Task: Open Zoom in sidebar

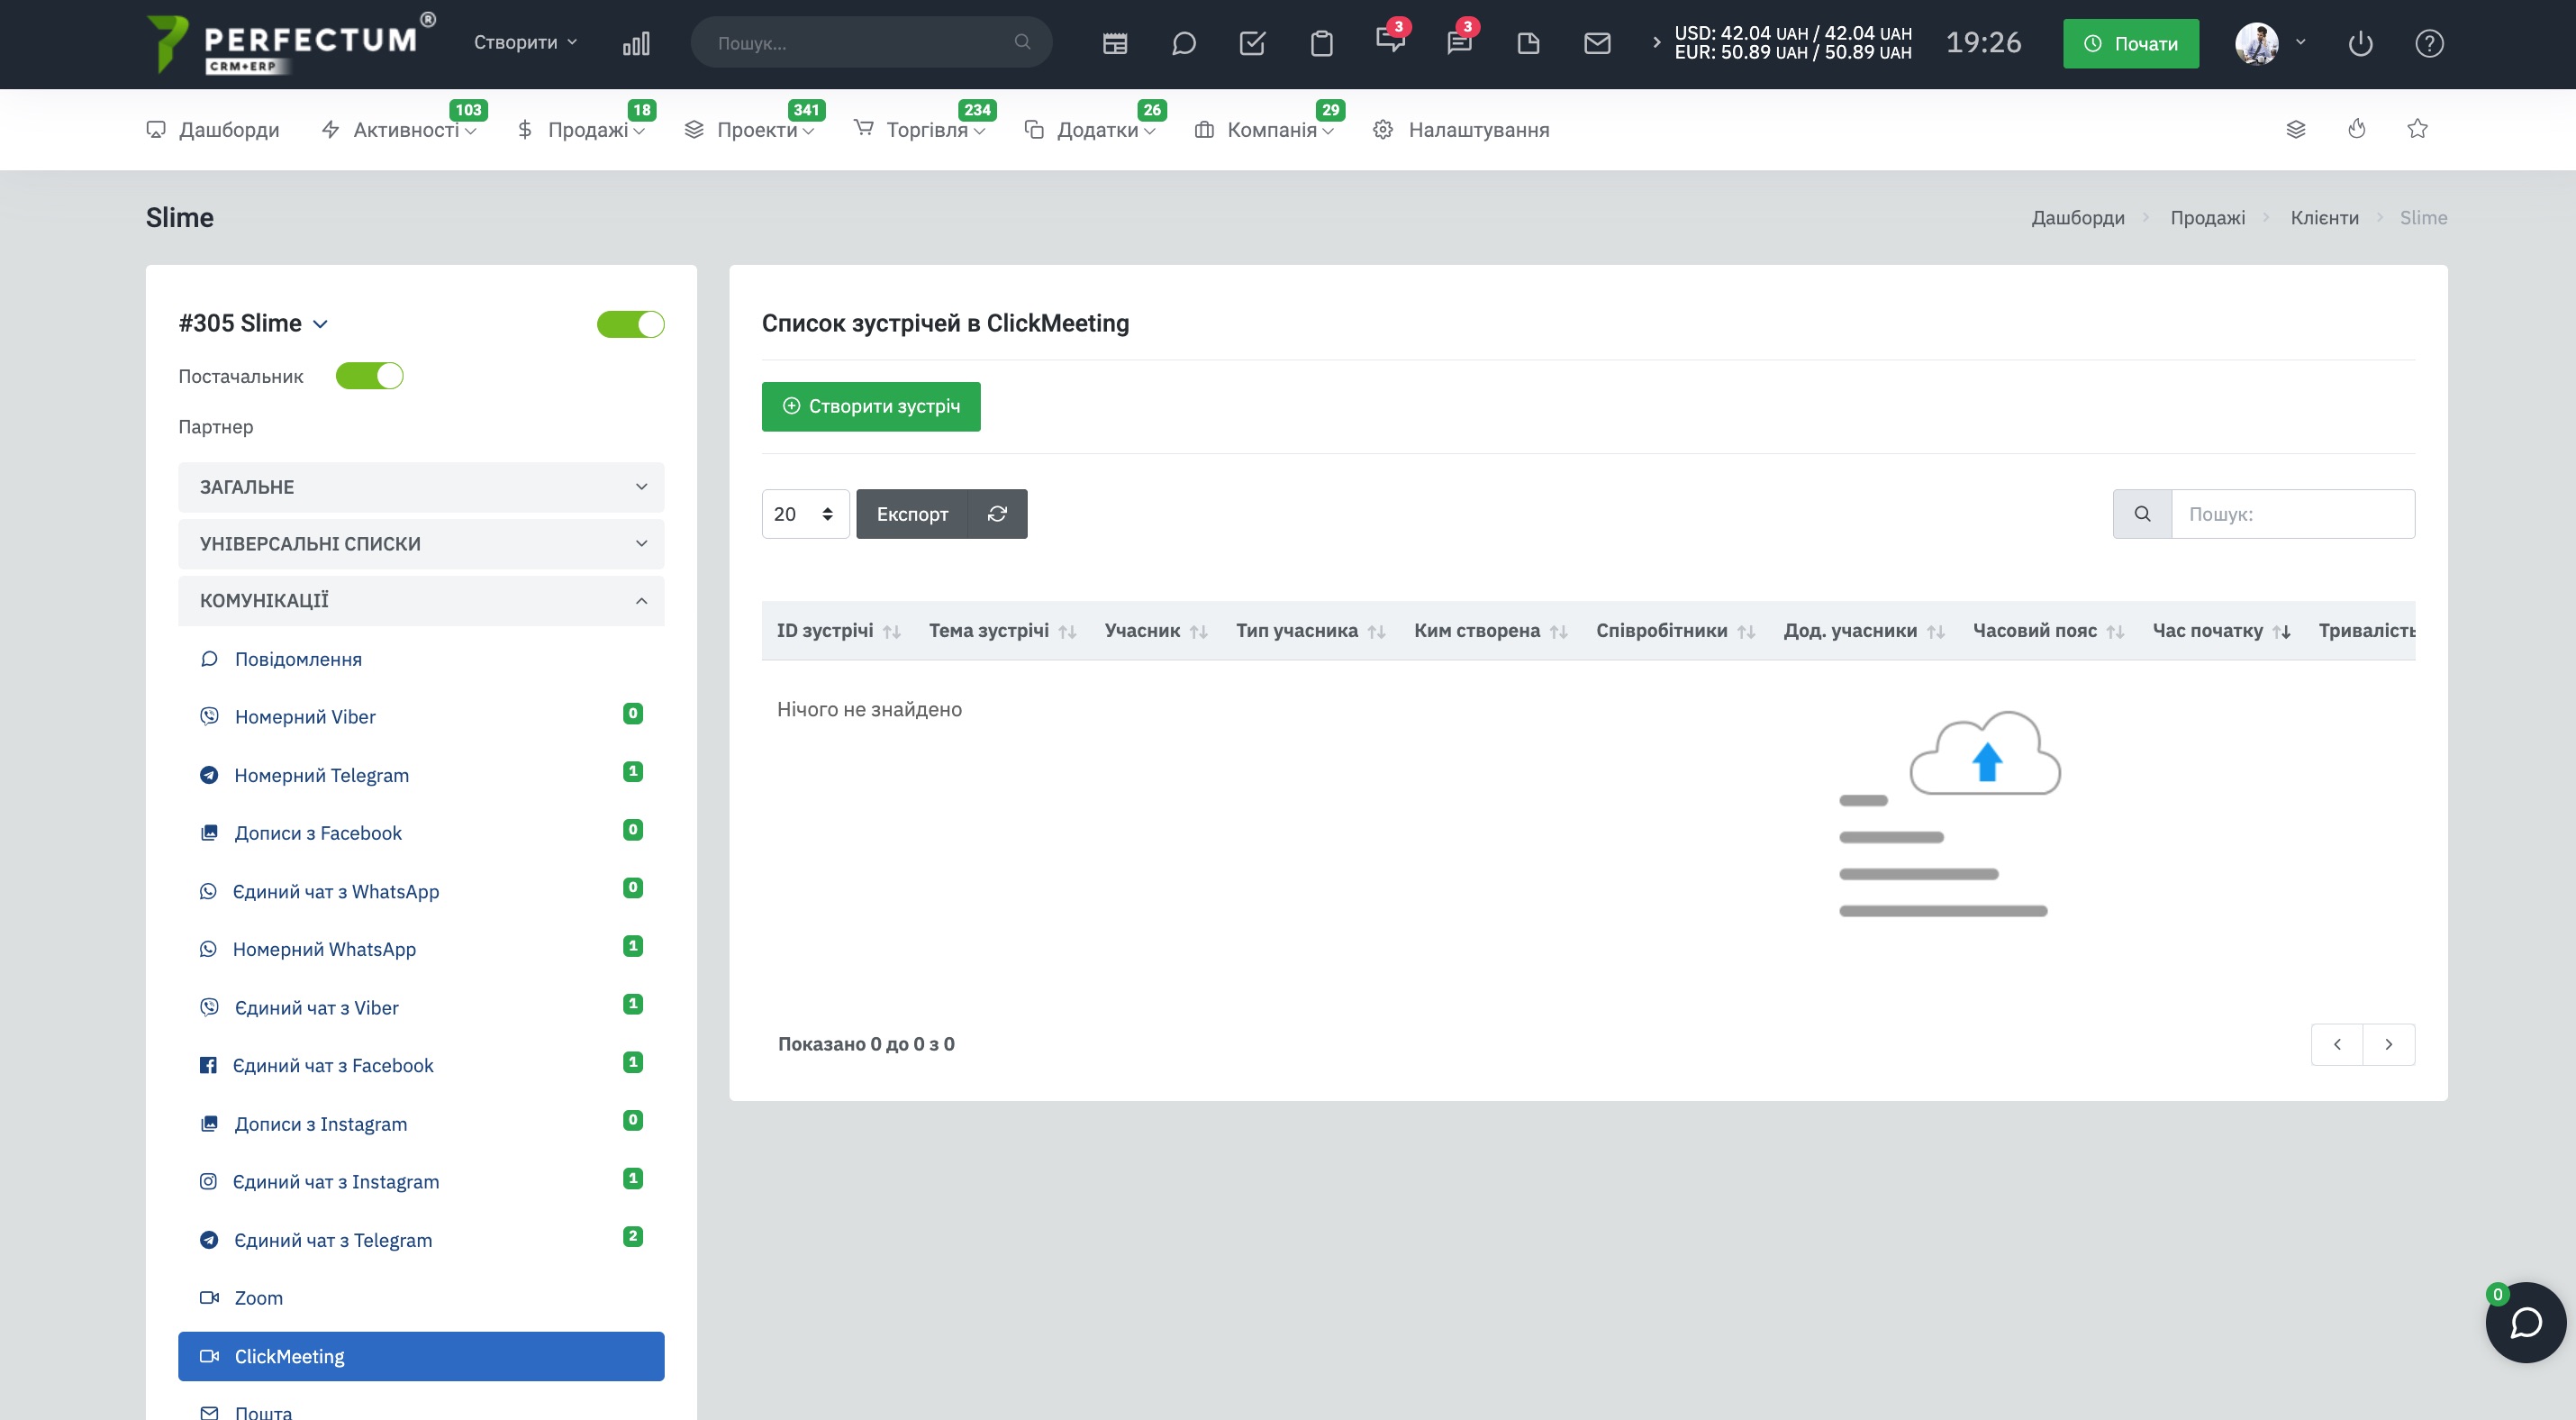Action: [x=421, y=1298]
